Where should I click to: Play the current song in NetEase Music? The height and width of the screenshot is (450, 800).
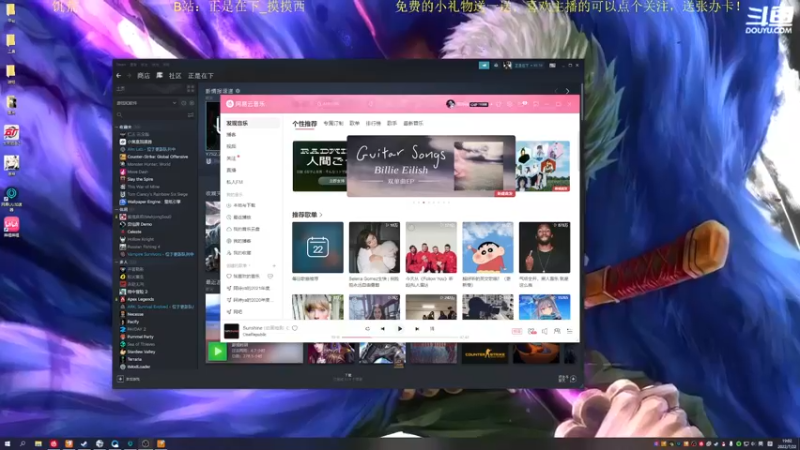[399, 329]
